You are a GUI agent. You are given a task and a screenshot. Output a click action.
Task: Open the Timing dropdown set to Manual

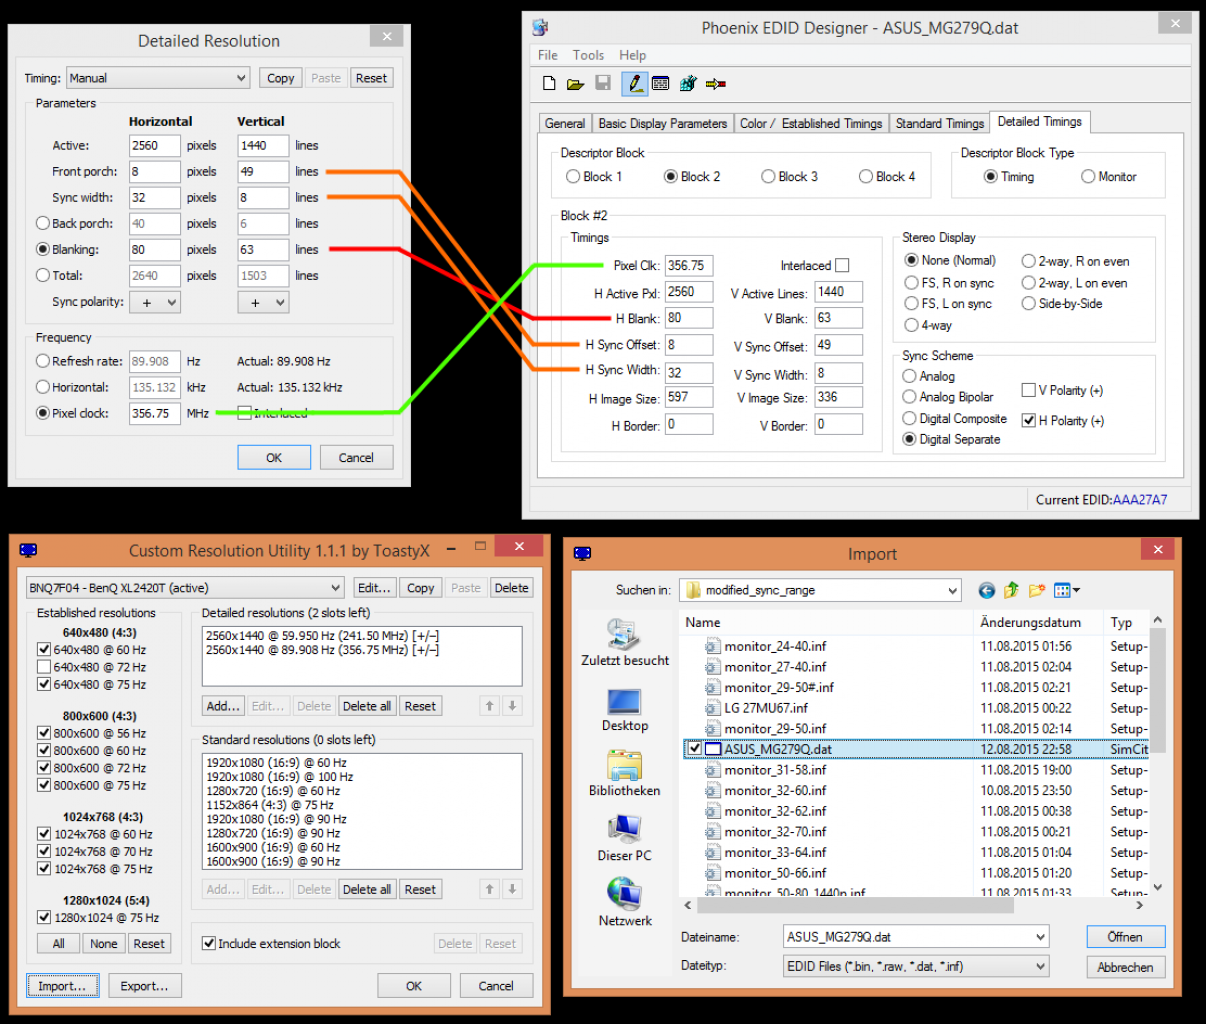tap(158, 78)
